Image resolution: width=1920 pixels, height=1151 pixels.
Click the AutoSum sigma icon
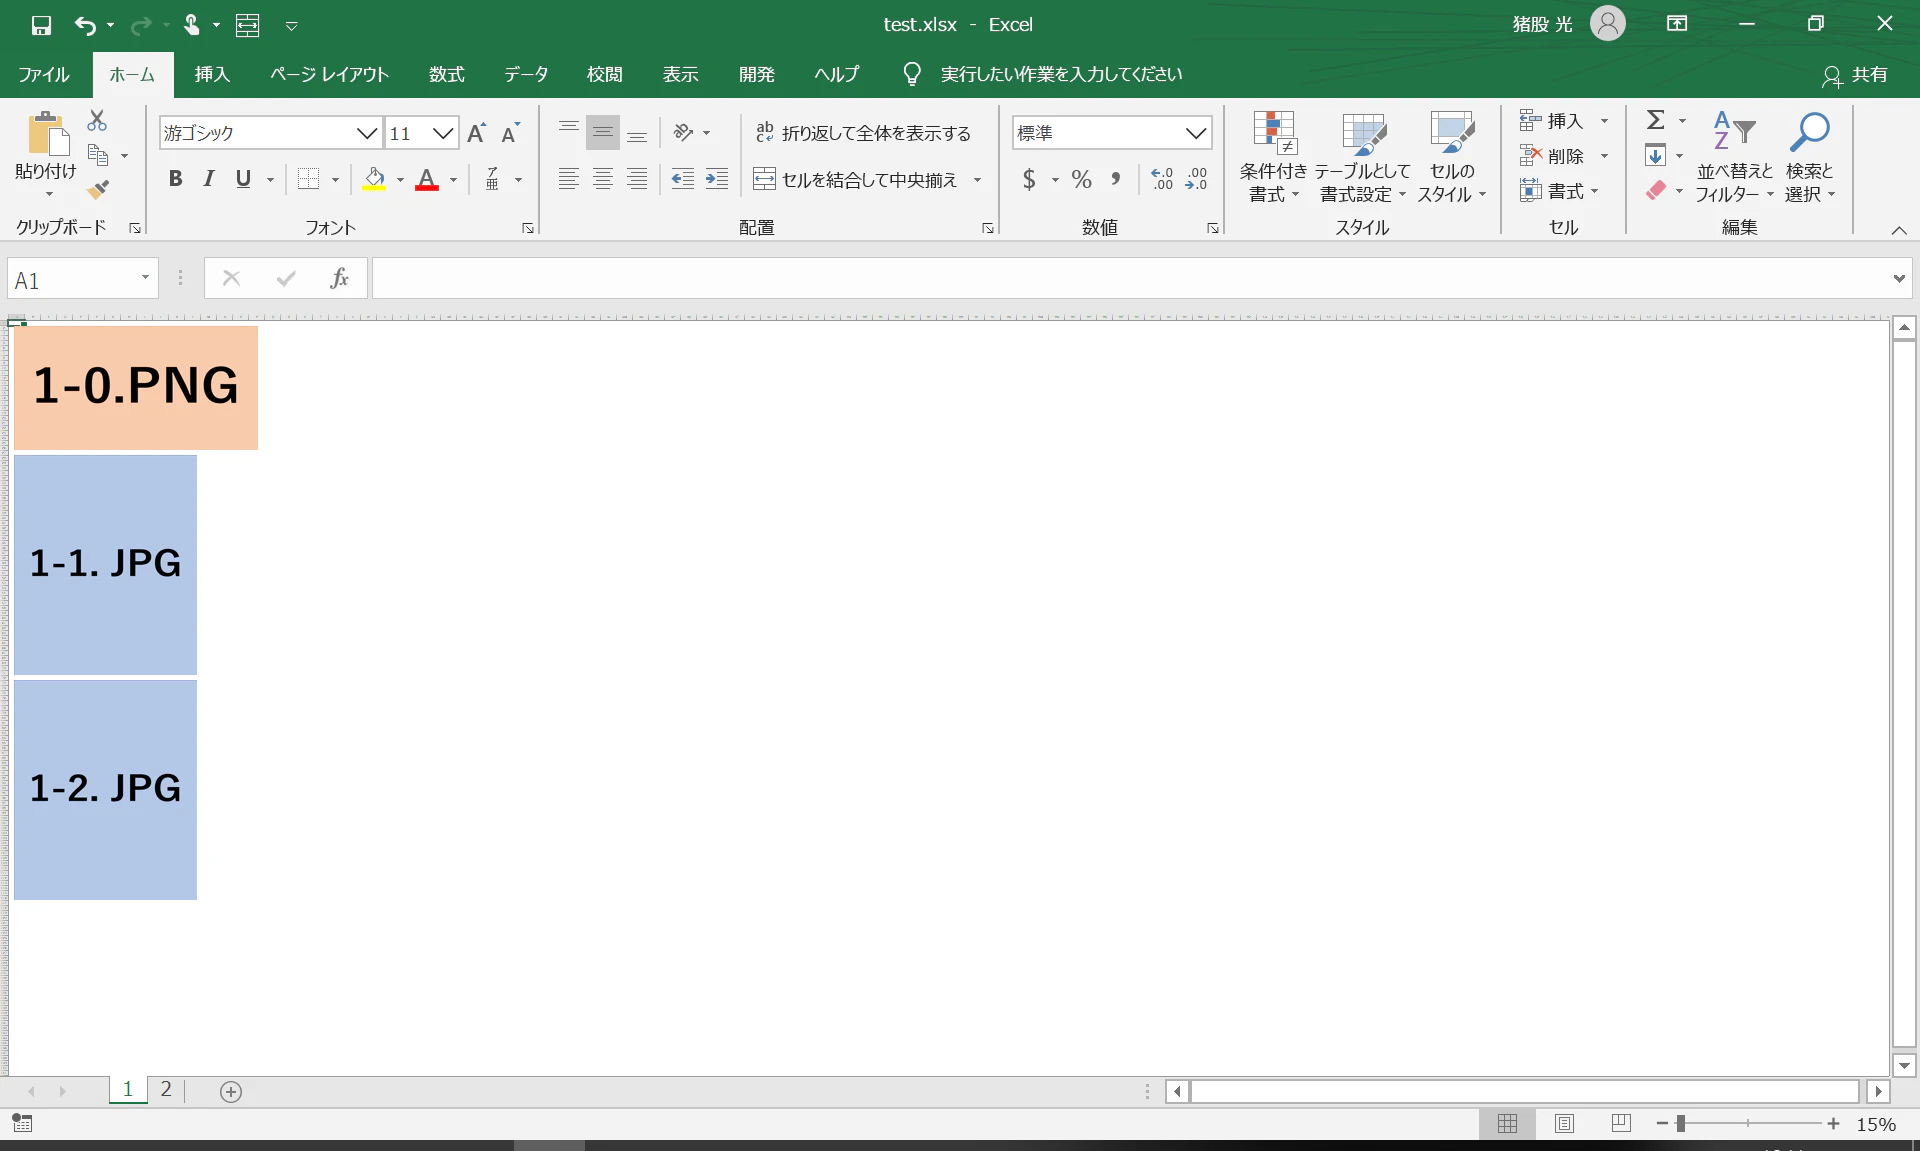[x=1656, y=120]
